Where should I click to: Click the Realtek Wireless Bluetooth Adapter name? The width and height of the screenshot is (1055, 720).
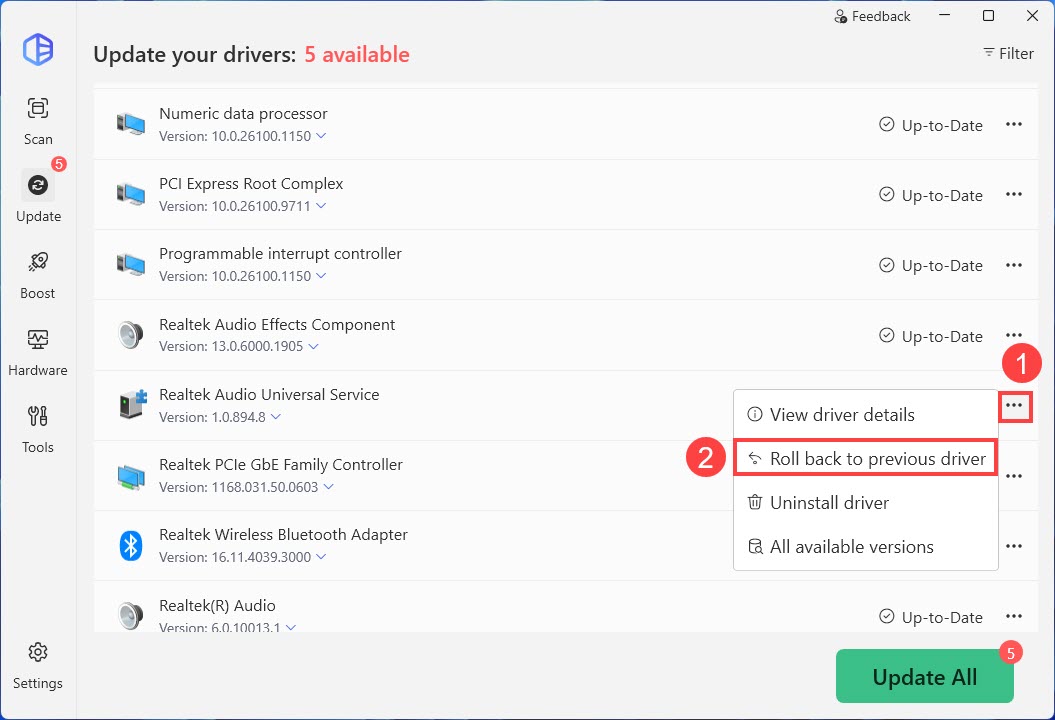283,534
